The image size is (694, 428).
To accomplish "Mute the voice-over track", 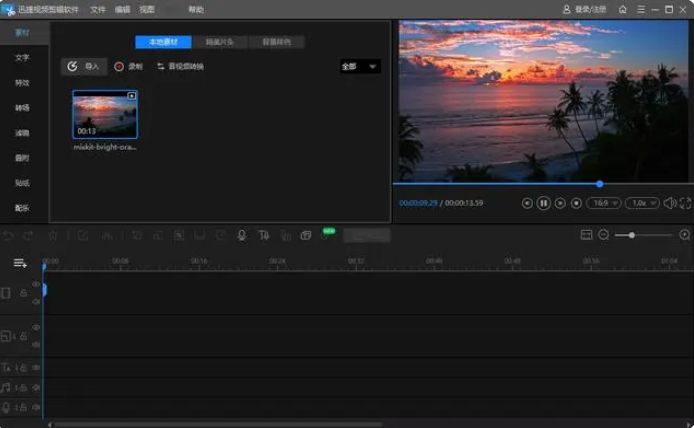I will point(36,407).
